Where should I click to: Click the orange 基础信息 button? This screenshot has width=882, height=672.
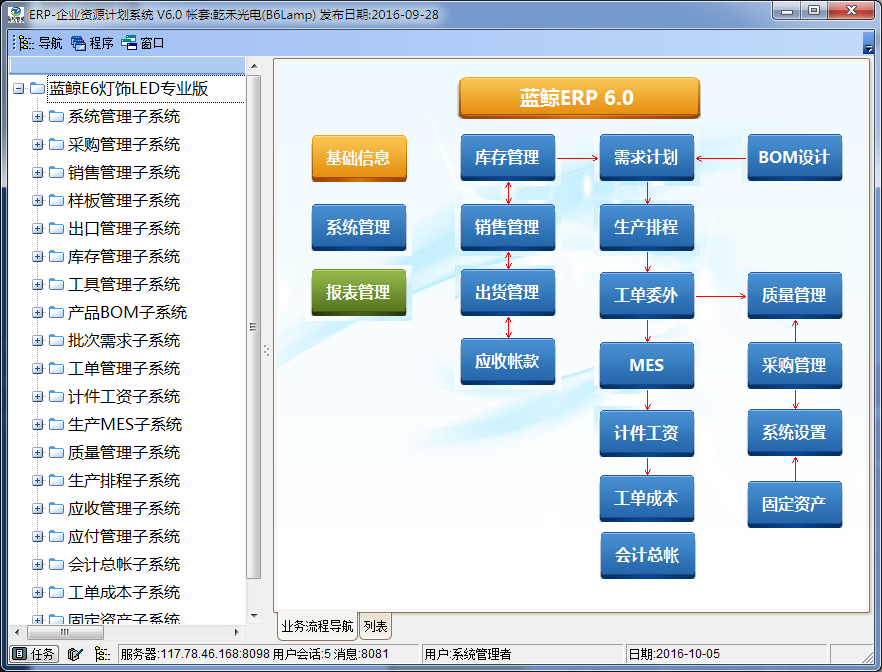coord(359,158)
